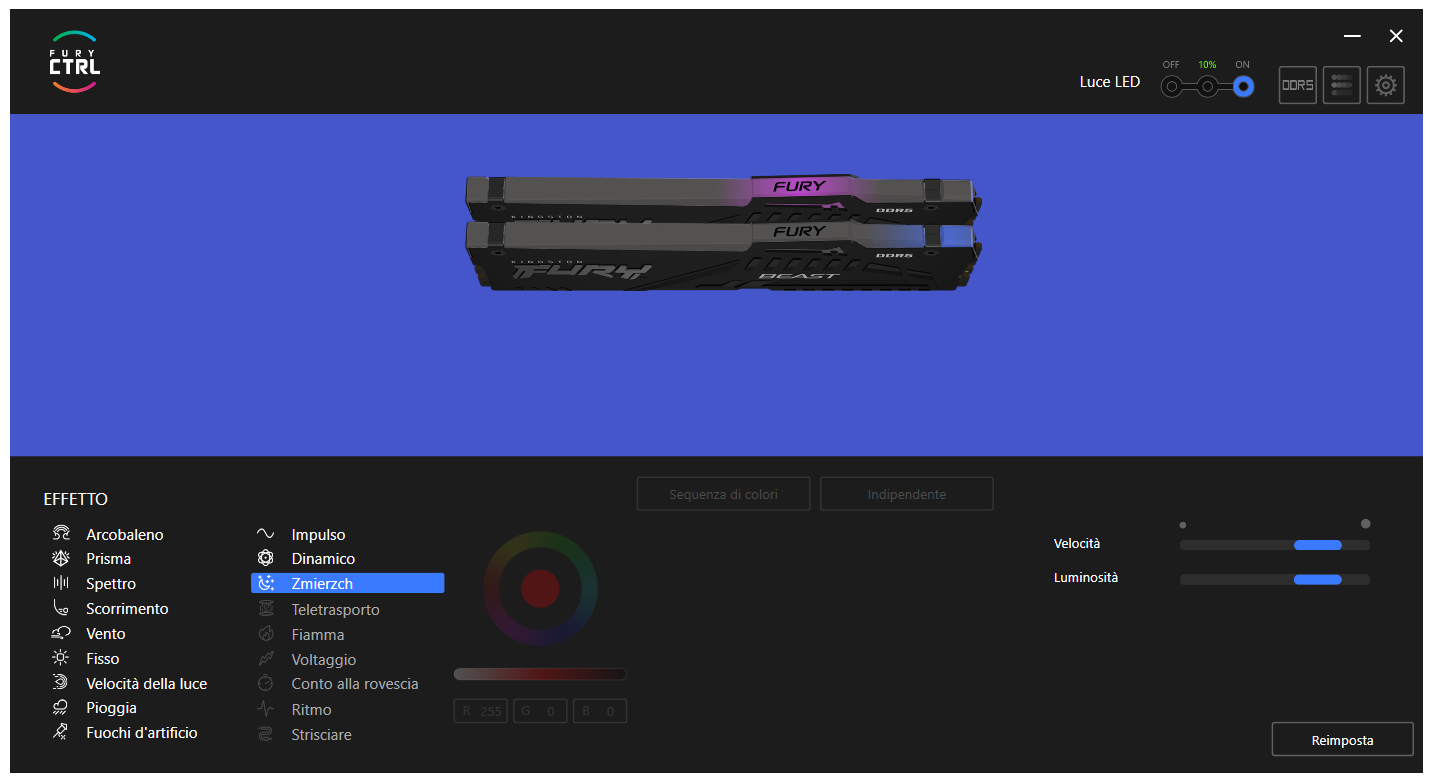Select the Dinamico effect label

tap(323, 559)
